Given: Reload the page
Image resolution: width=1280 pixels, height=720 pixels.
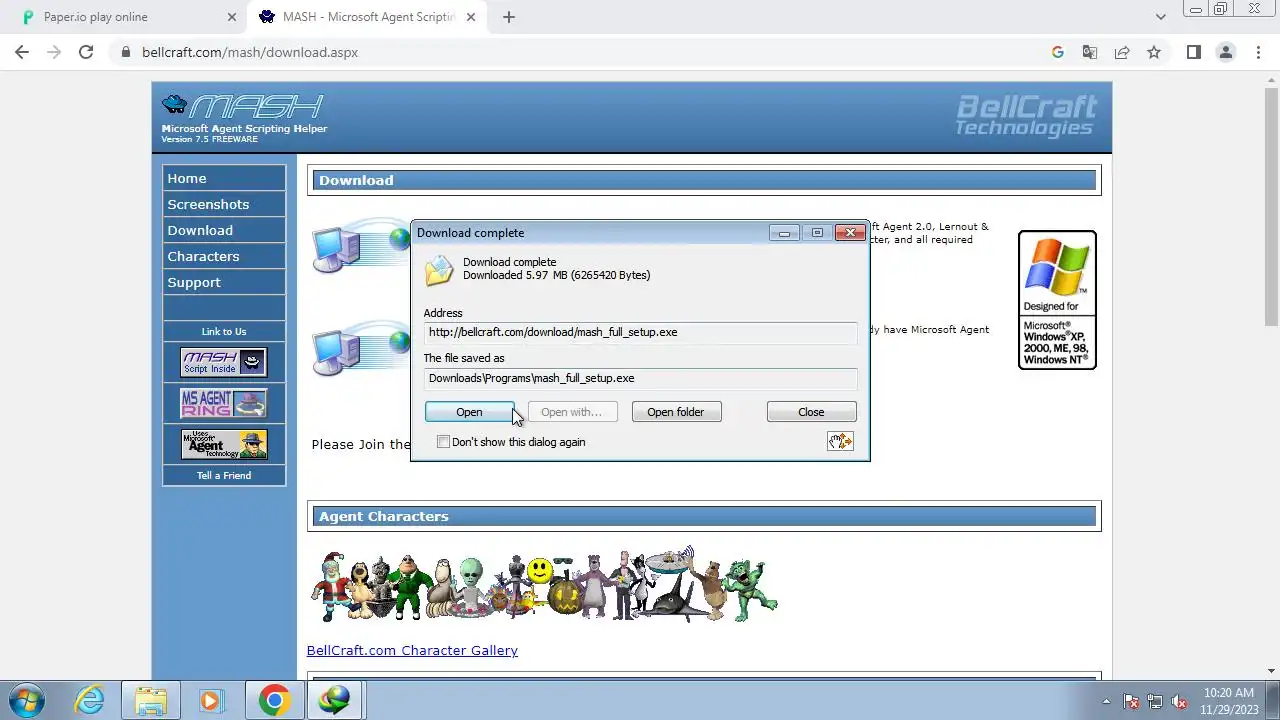Looking at the screenshot, I should (x=86, y=52).
